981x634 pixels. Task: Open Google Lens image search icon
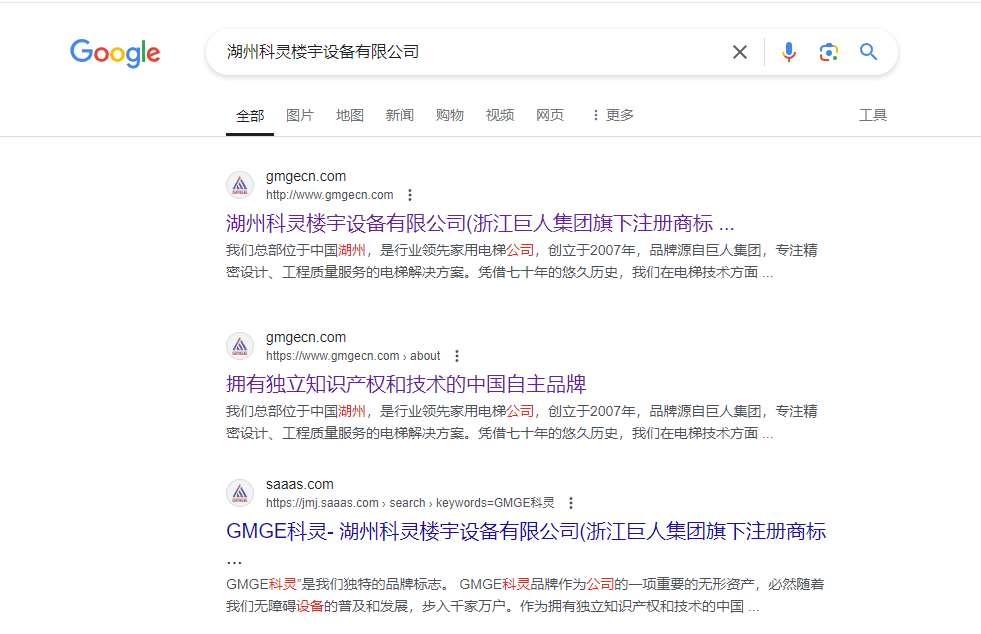tap(828, 52)
